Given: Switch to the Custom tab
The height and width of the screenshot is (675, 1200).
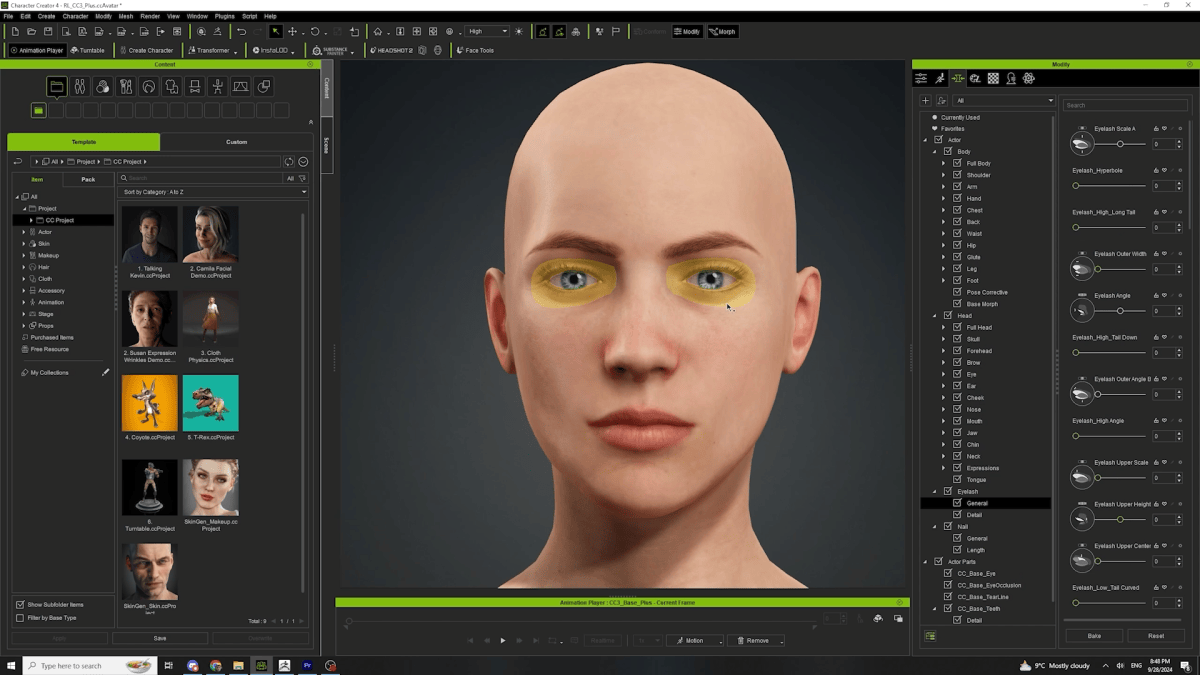Looking at the screenshot, I should 237,142.
